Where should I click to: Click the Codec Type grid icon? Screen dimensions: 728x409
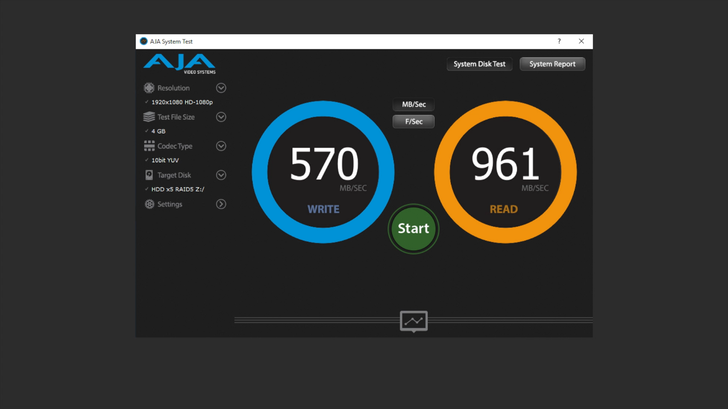coord(149,146)
